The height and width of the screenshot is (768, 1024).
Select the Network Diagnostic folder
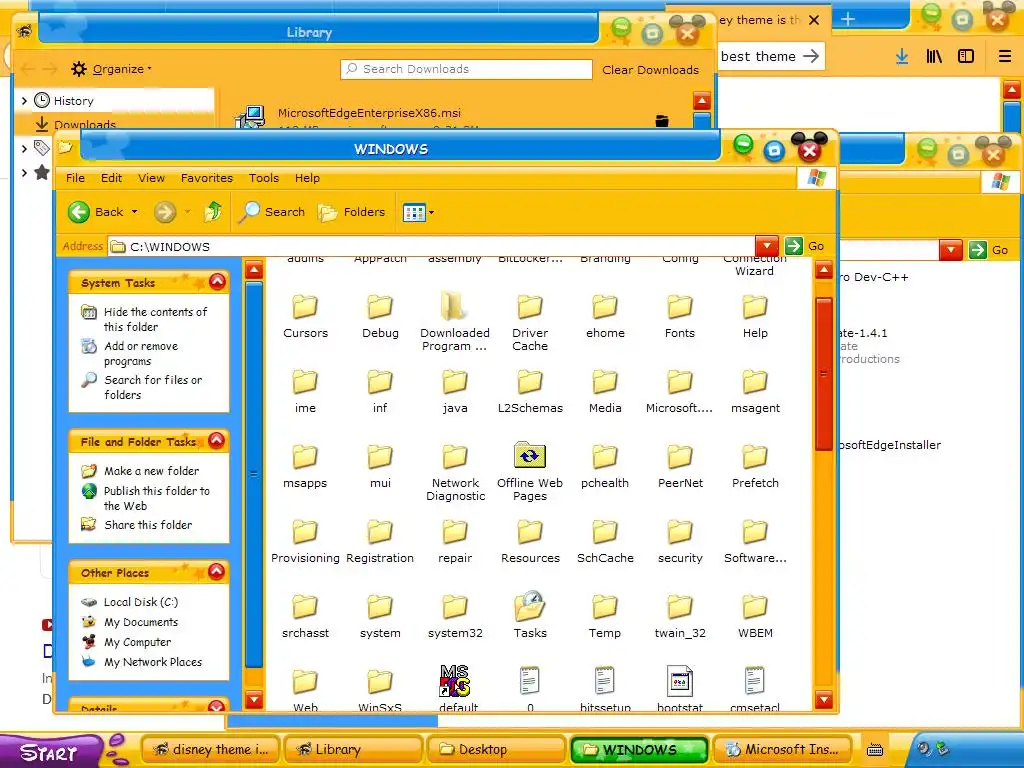(455, 472)
